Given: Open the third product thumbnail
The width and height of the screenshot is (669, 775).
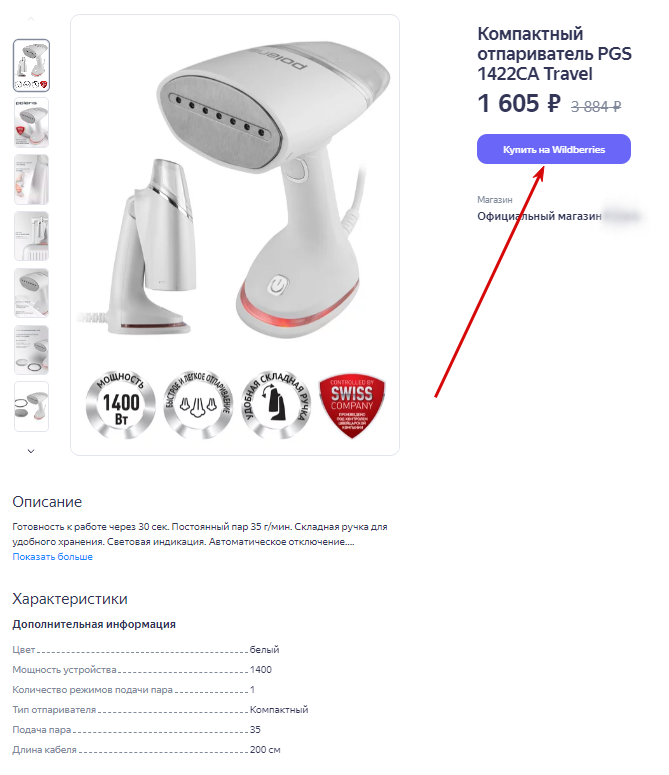Looking at the screenshot, I should (31, 179).
